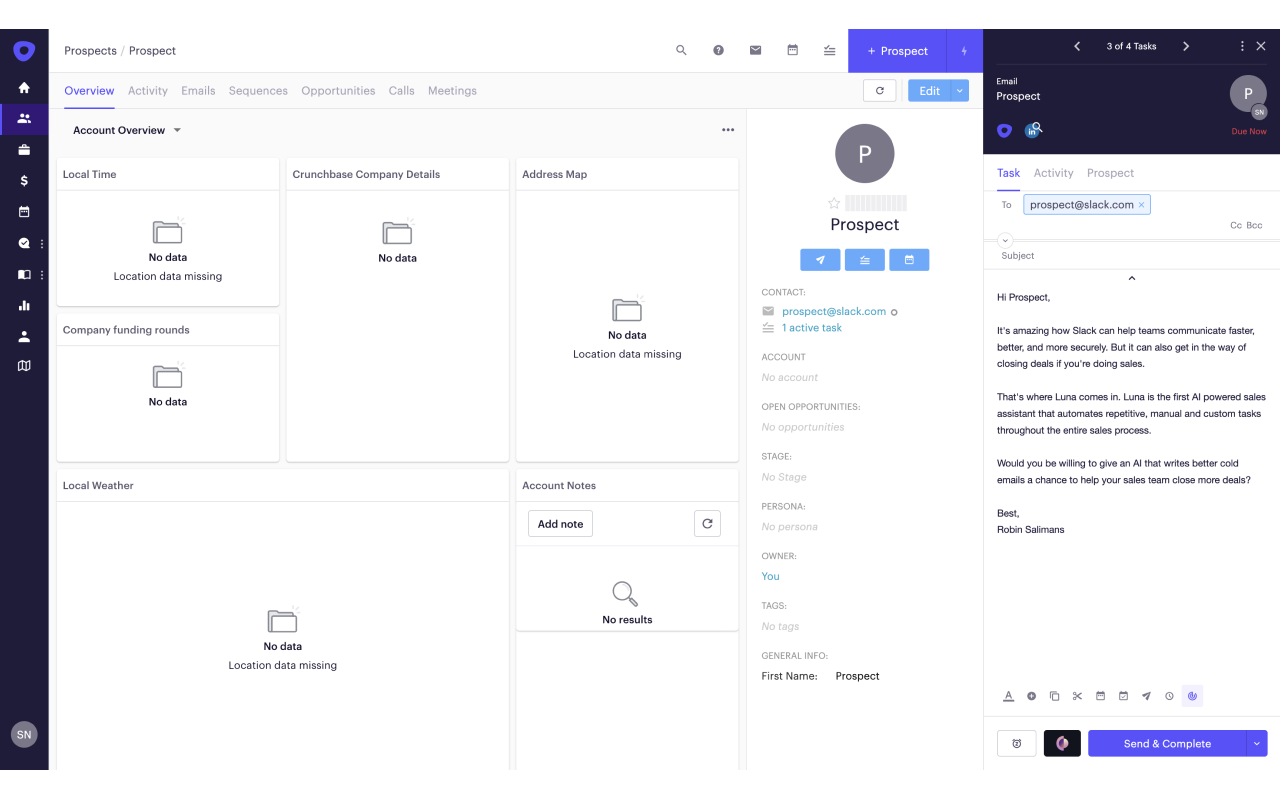Switch to the Sequences tab

[258, 91]
